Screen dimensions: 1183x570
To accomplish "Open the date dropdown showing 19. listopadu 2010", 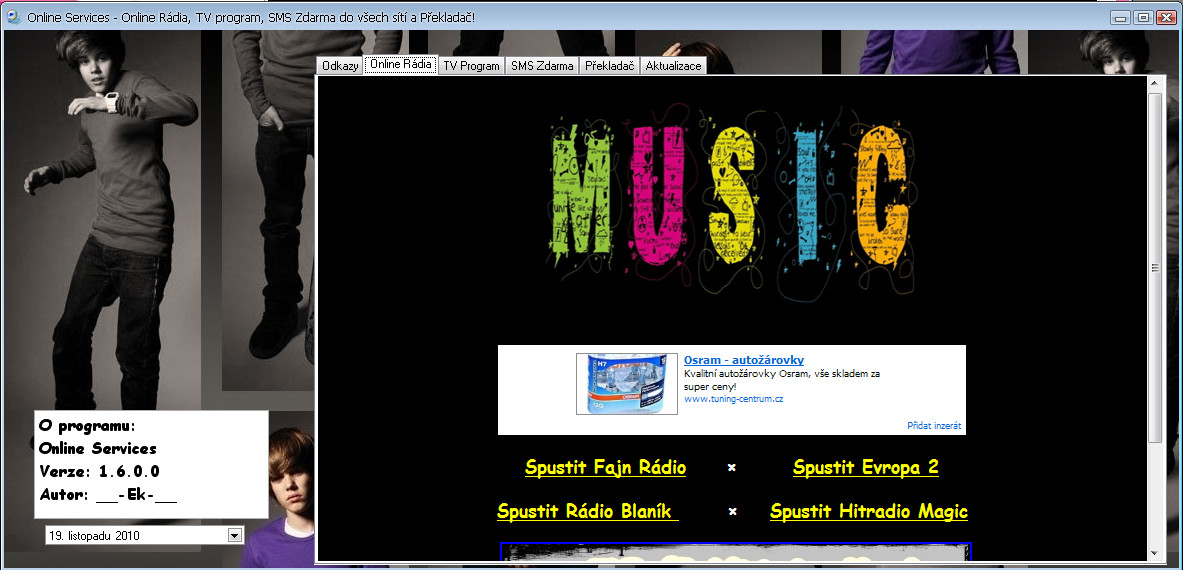I will click(x=144, y=535).
